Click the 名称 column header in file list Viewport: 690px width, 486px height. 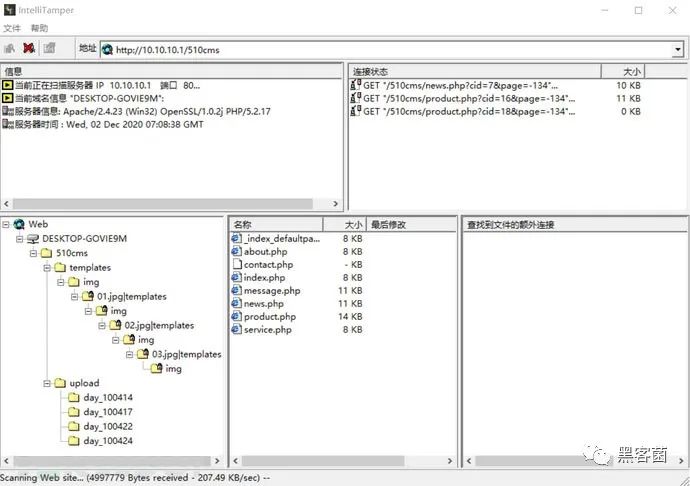276,225
